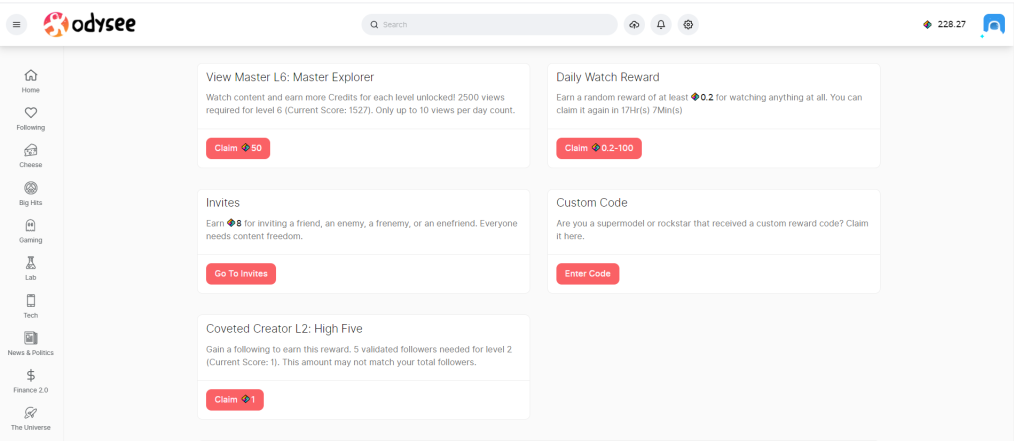Open News & Politics category

(30, 343)
